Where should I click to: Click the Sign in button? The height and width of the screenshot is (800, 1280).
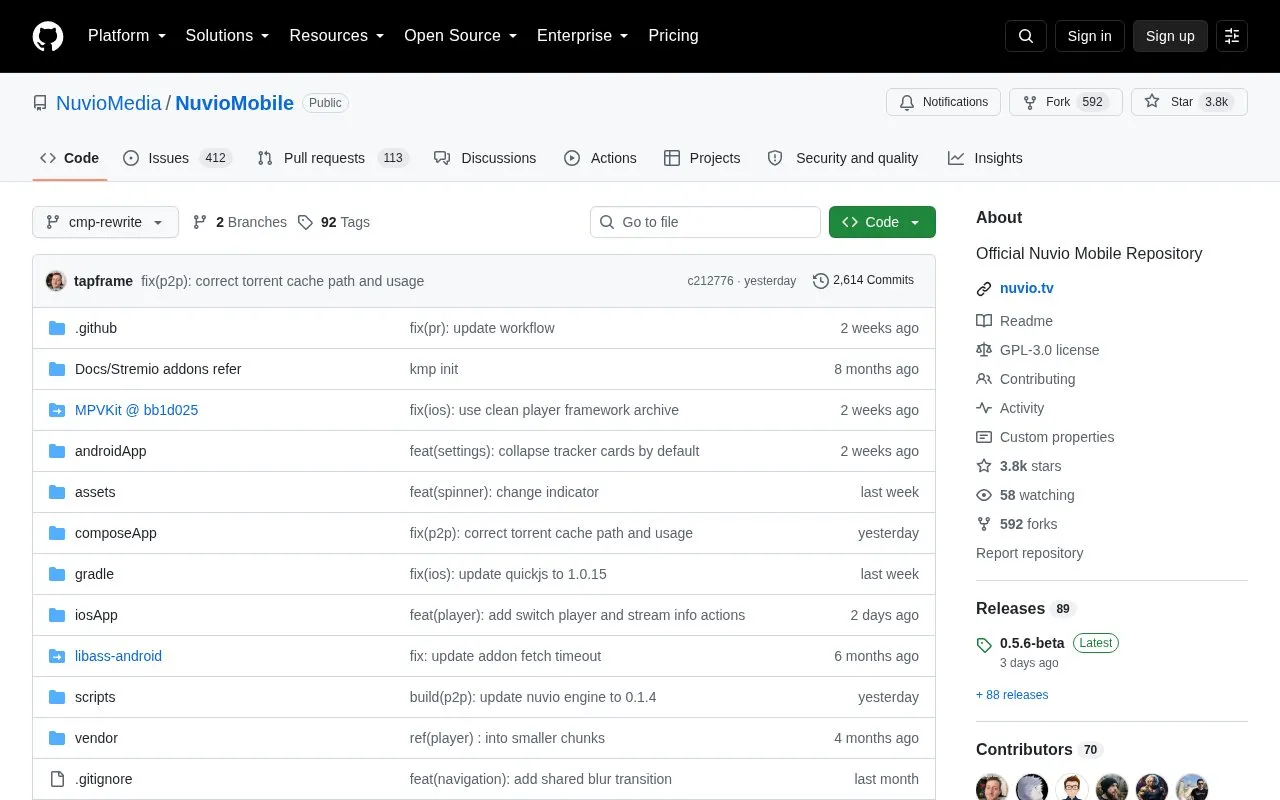pos(1089,36)
